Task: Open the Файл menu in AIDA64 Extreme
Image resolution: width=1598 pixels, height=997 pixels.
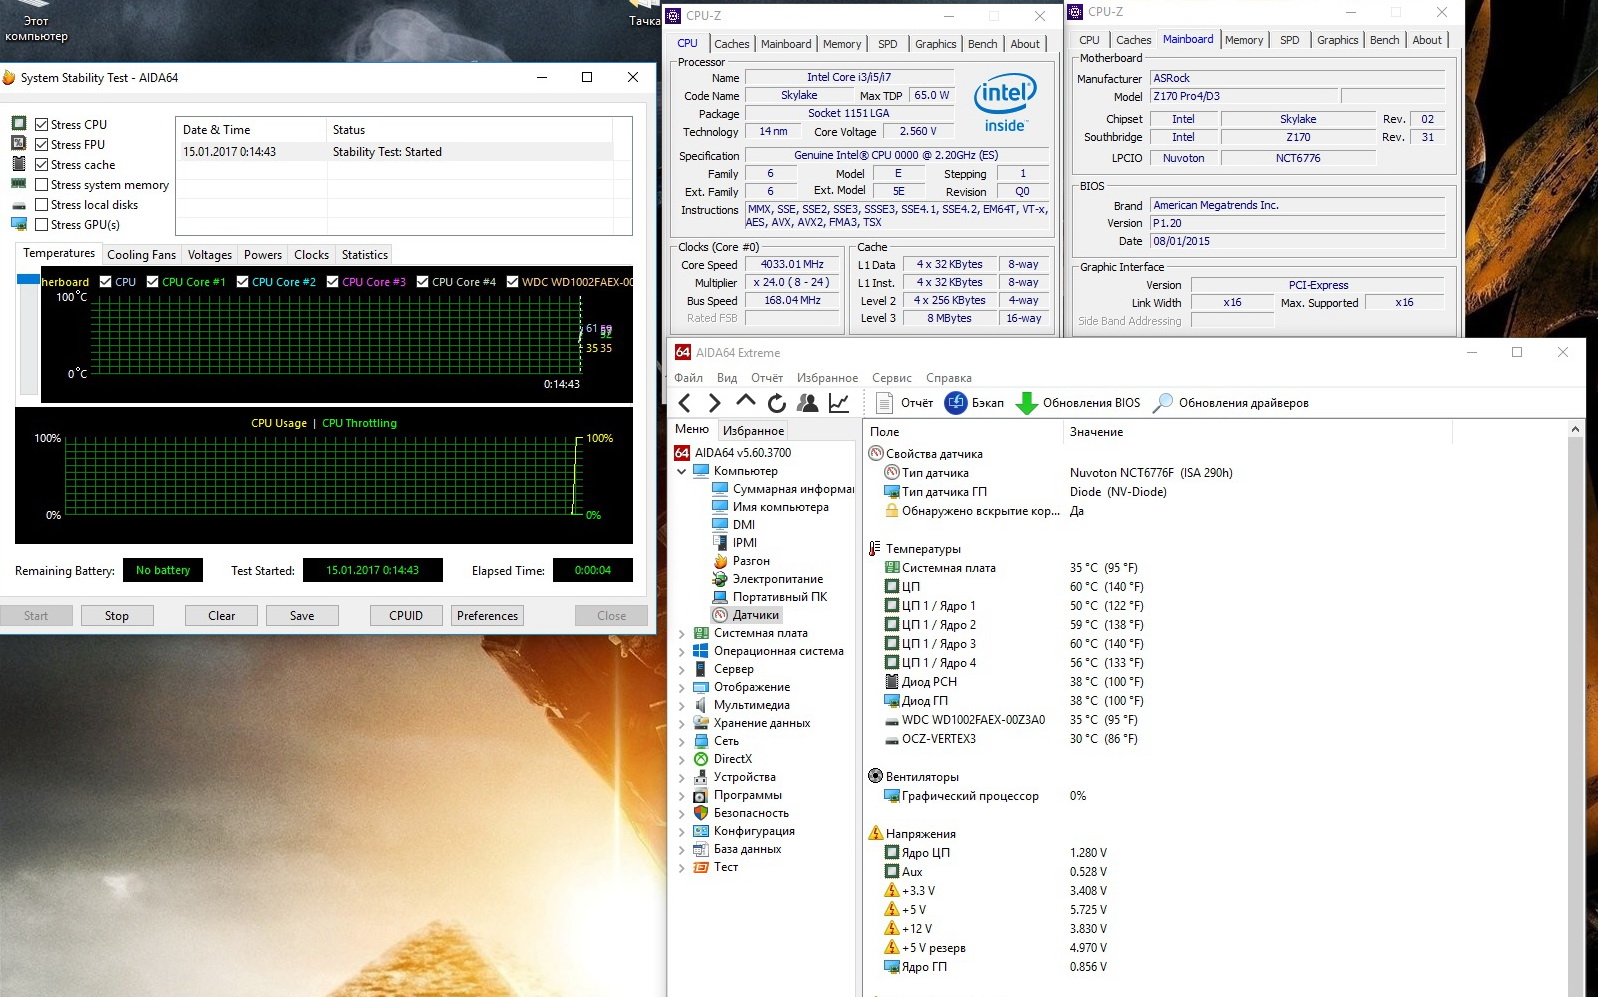Action: [x=688, y=378]
